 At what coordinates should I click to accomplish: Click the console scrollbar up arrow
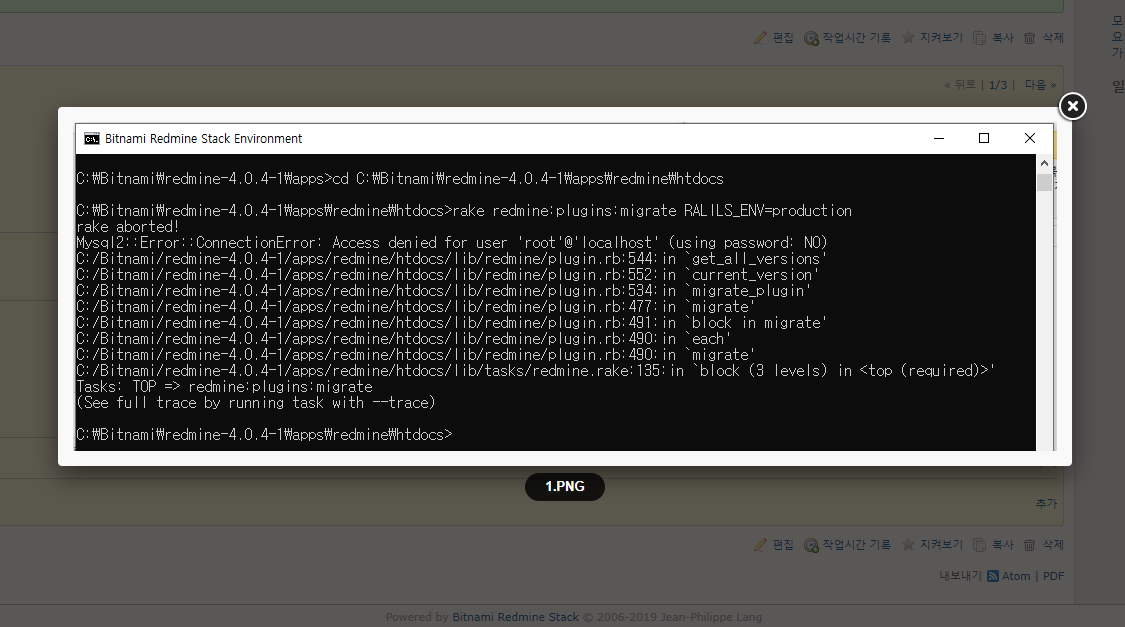[1044, 164]
